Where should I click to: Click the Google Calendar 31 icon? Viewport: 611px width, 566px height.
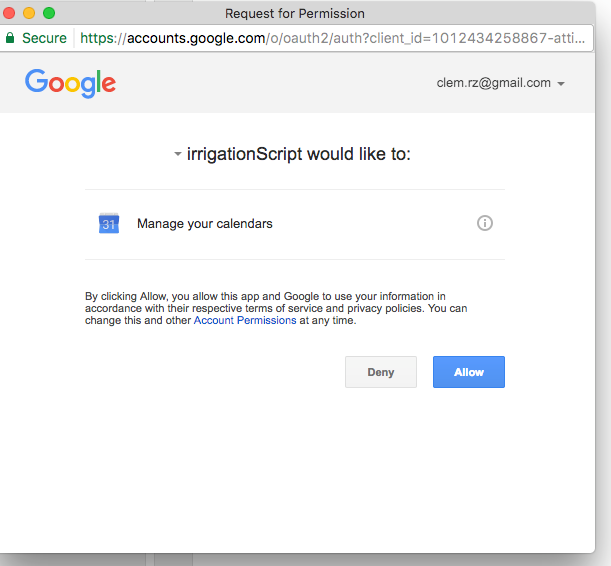click(x=109, y=224)
